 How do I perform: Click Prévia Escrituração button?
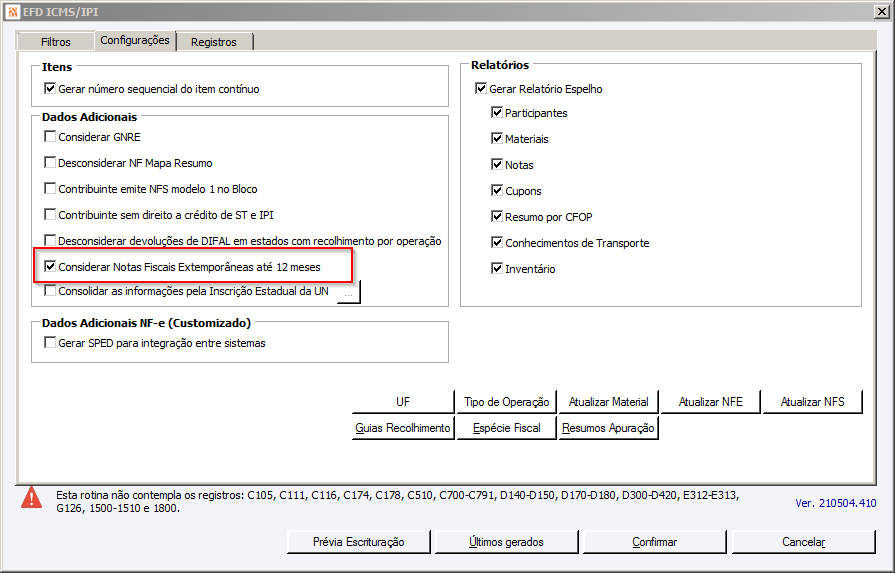click(358, 542)
